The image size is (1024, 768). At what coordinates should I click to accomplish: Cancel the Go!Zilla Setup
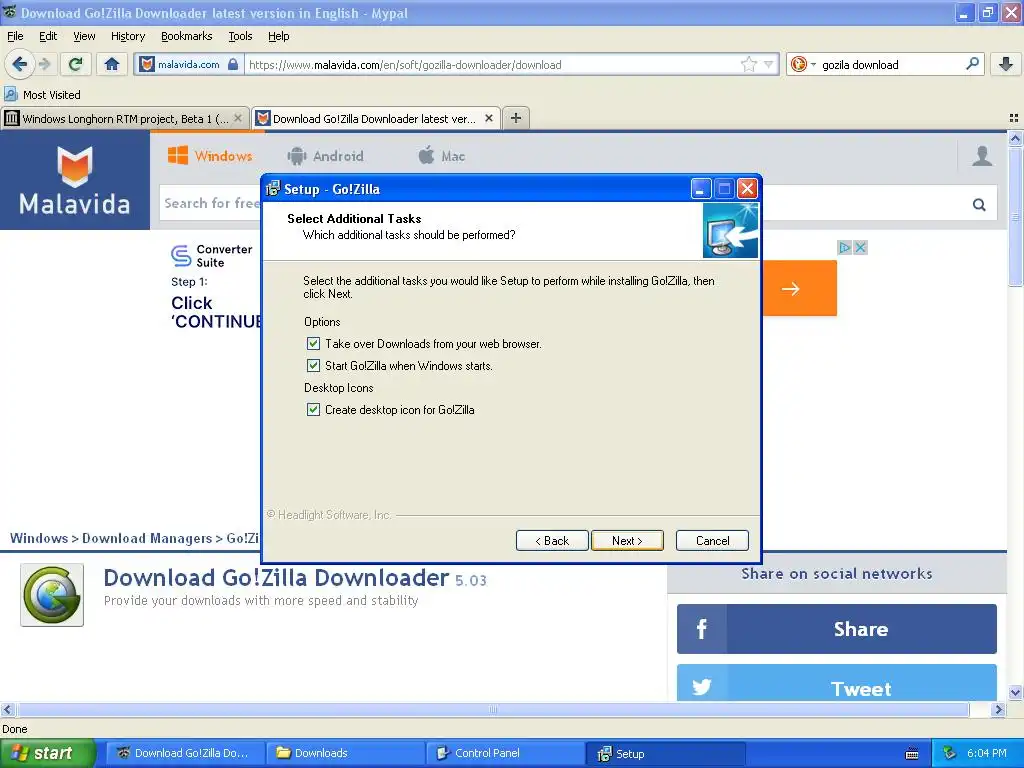712,541
